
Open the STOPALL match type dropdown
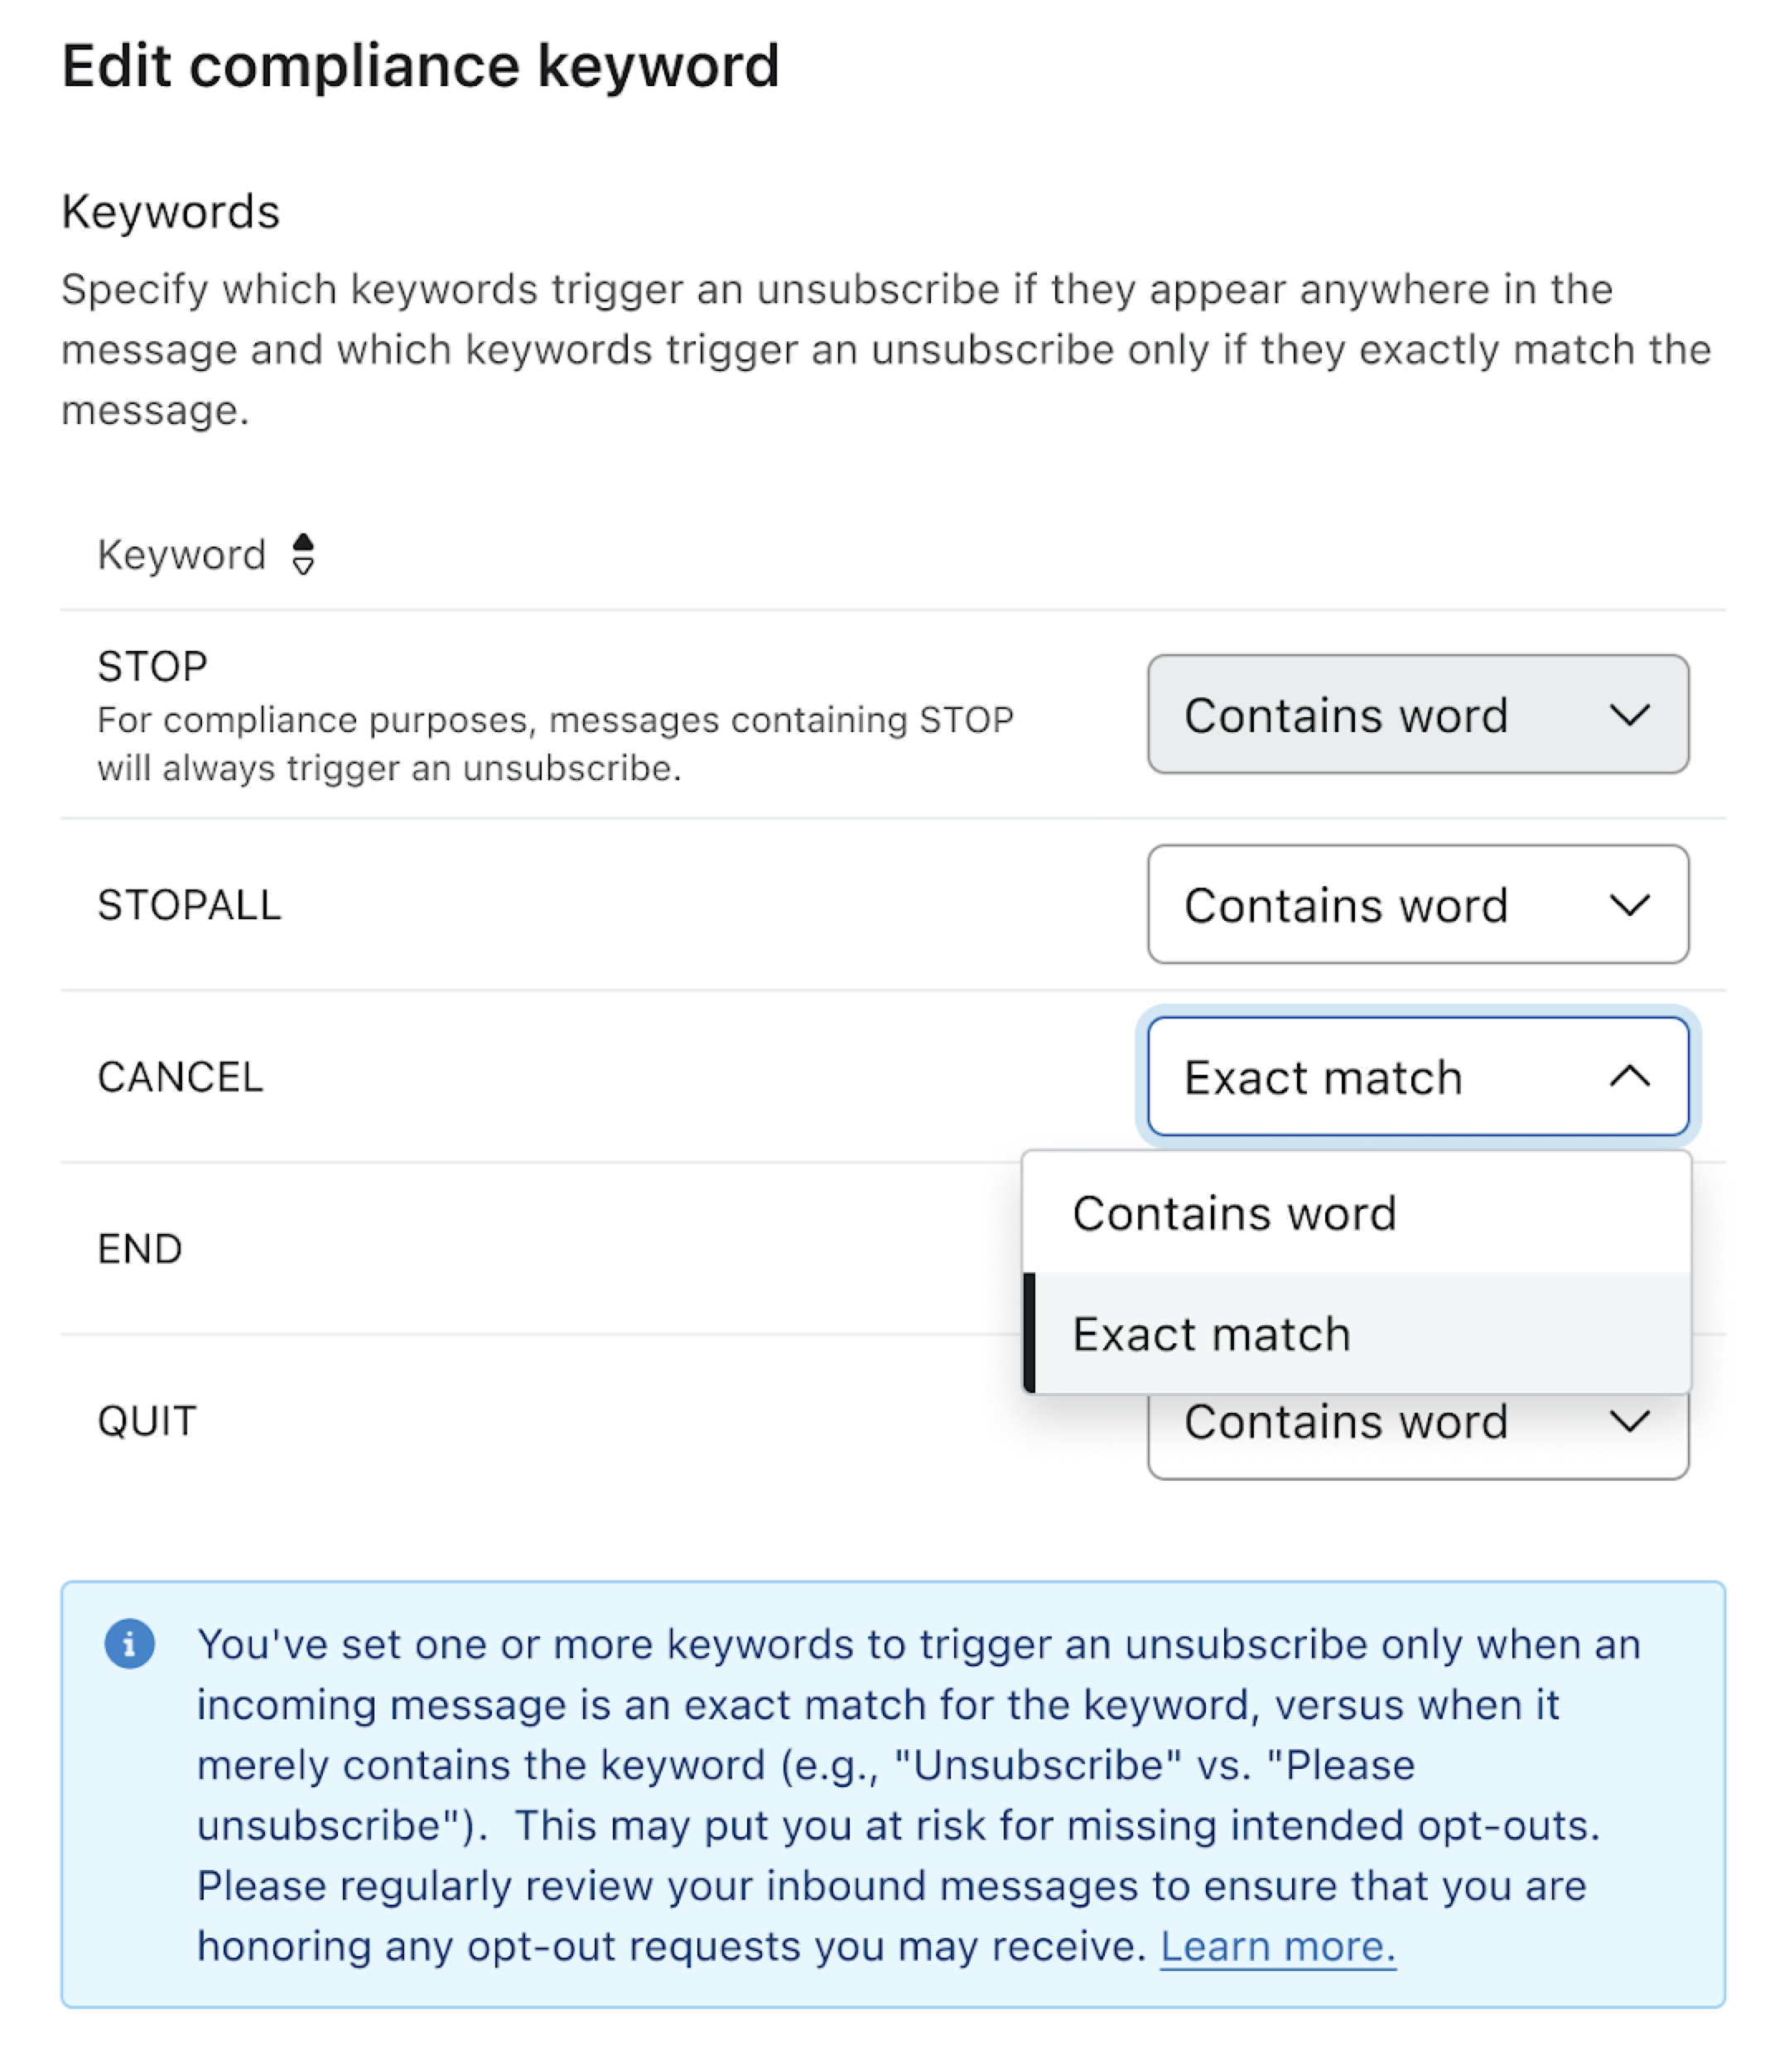coord(1416,905)
